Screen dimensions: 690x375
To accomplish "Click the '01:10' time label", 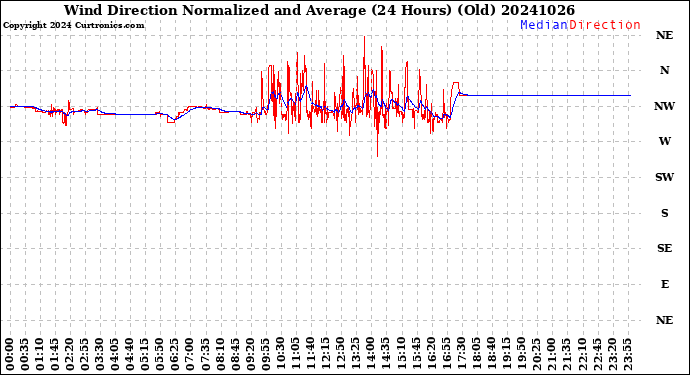I will (40, 354).
